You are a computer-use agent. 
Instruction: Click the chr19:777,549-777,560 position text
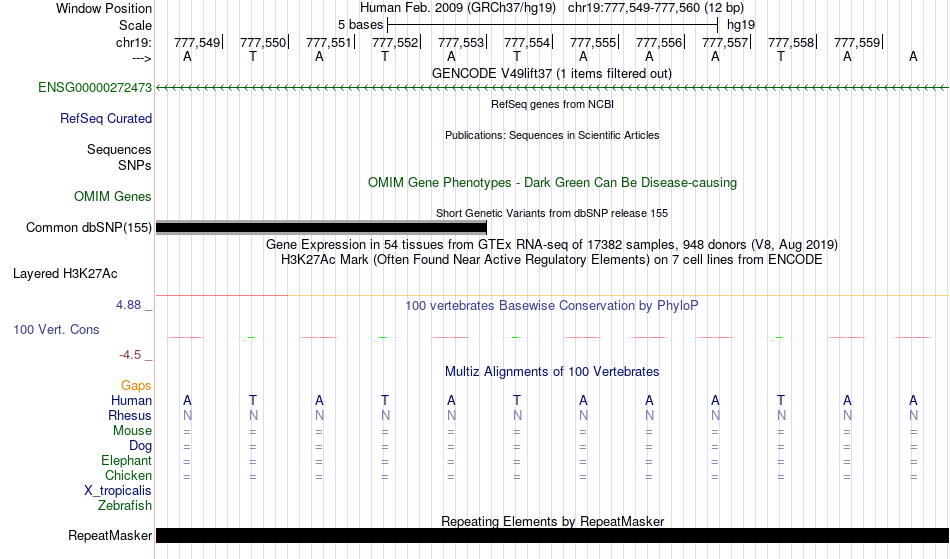pos(656,8)
